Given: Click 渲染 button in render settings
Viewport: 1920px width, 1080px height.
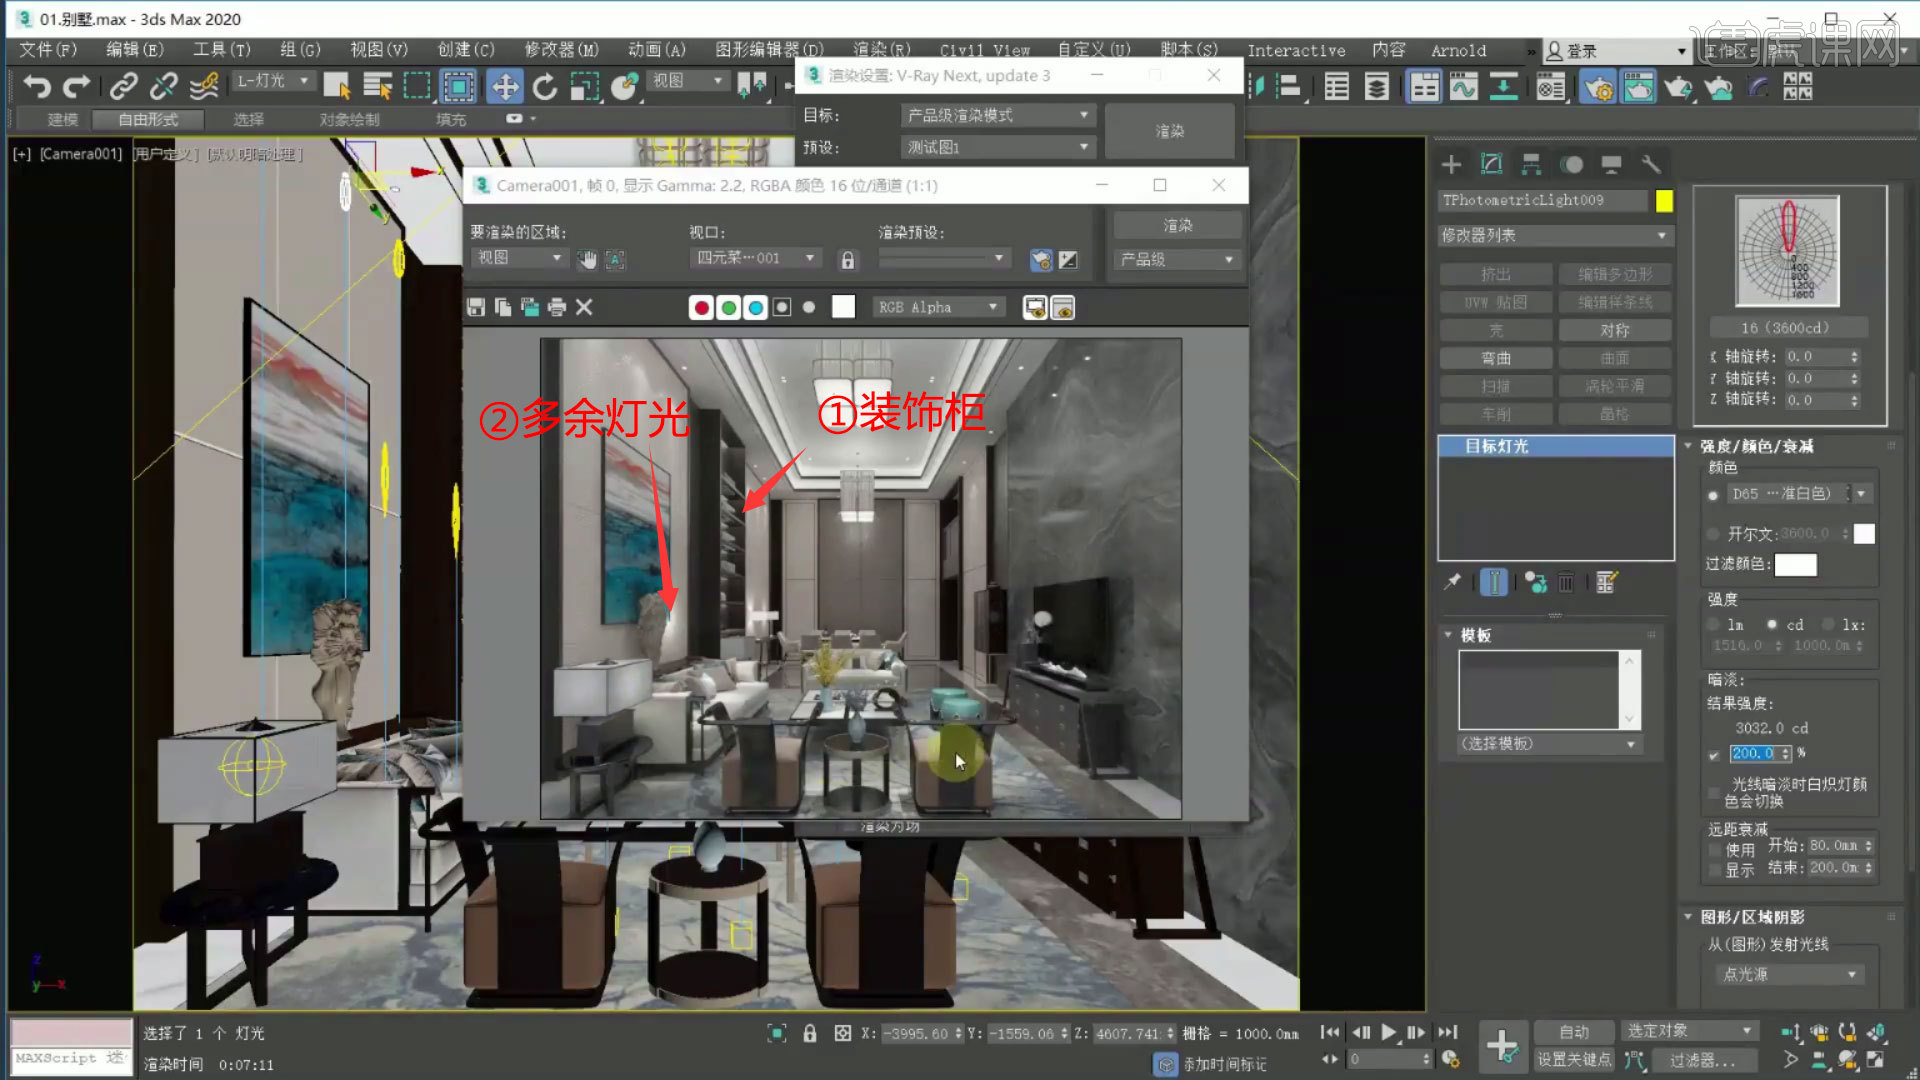Looking at the screenshot, I should (x=1168, y=131).
